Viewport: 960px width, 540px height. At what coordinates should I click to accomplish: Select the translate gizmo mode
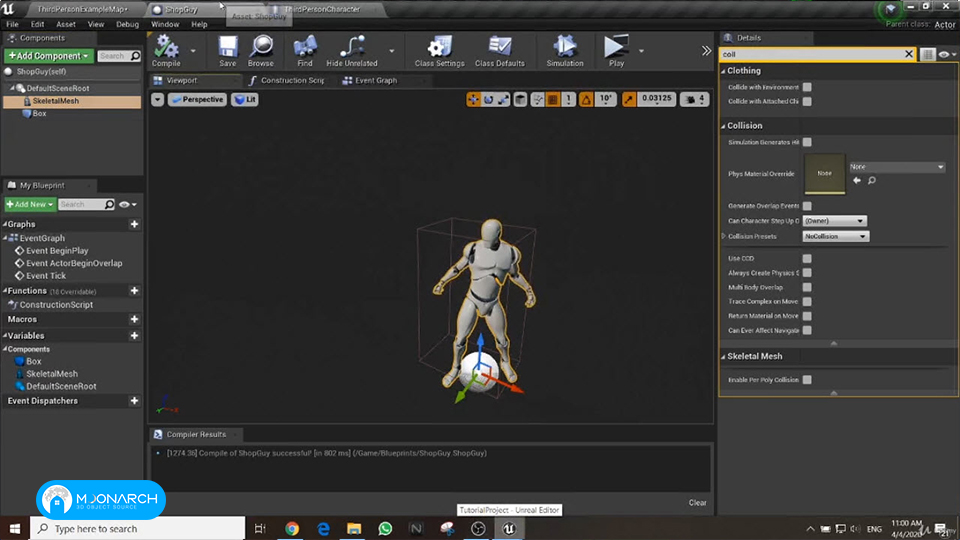[473, 99]
